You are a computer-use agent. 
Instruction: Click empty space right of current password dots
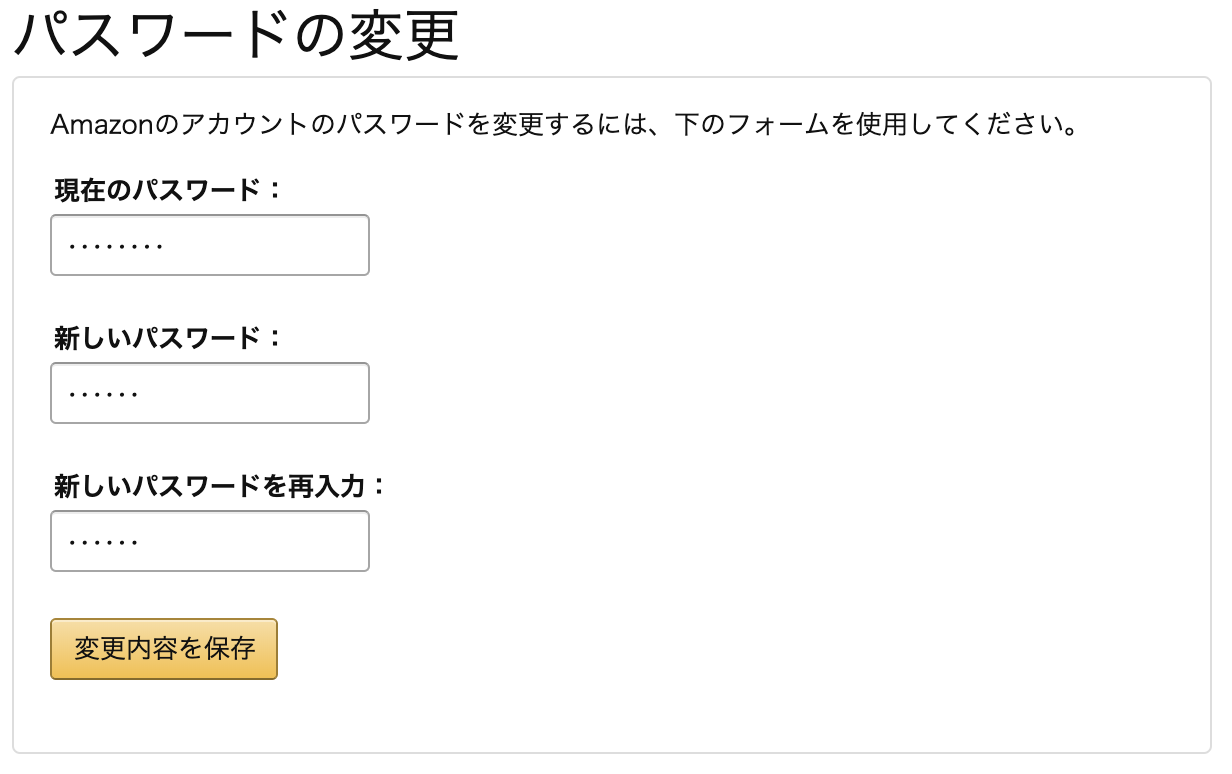tap(270, 245)
